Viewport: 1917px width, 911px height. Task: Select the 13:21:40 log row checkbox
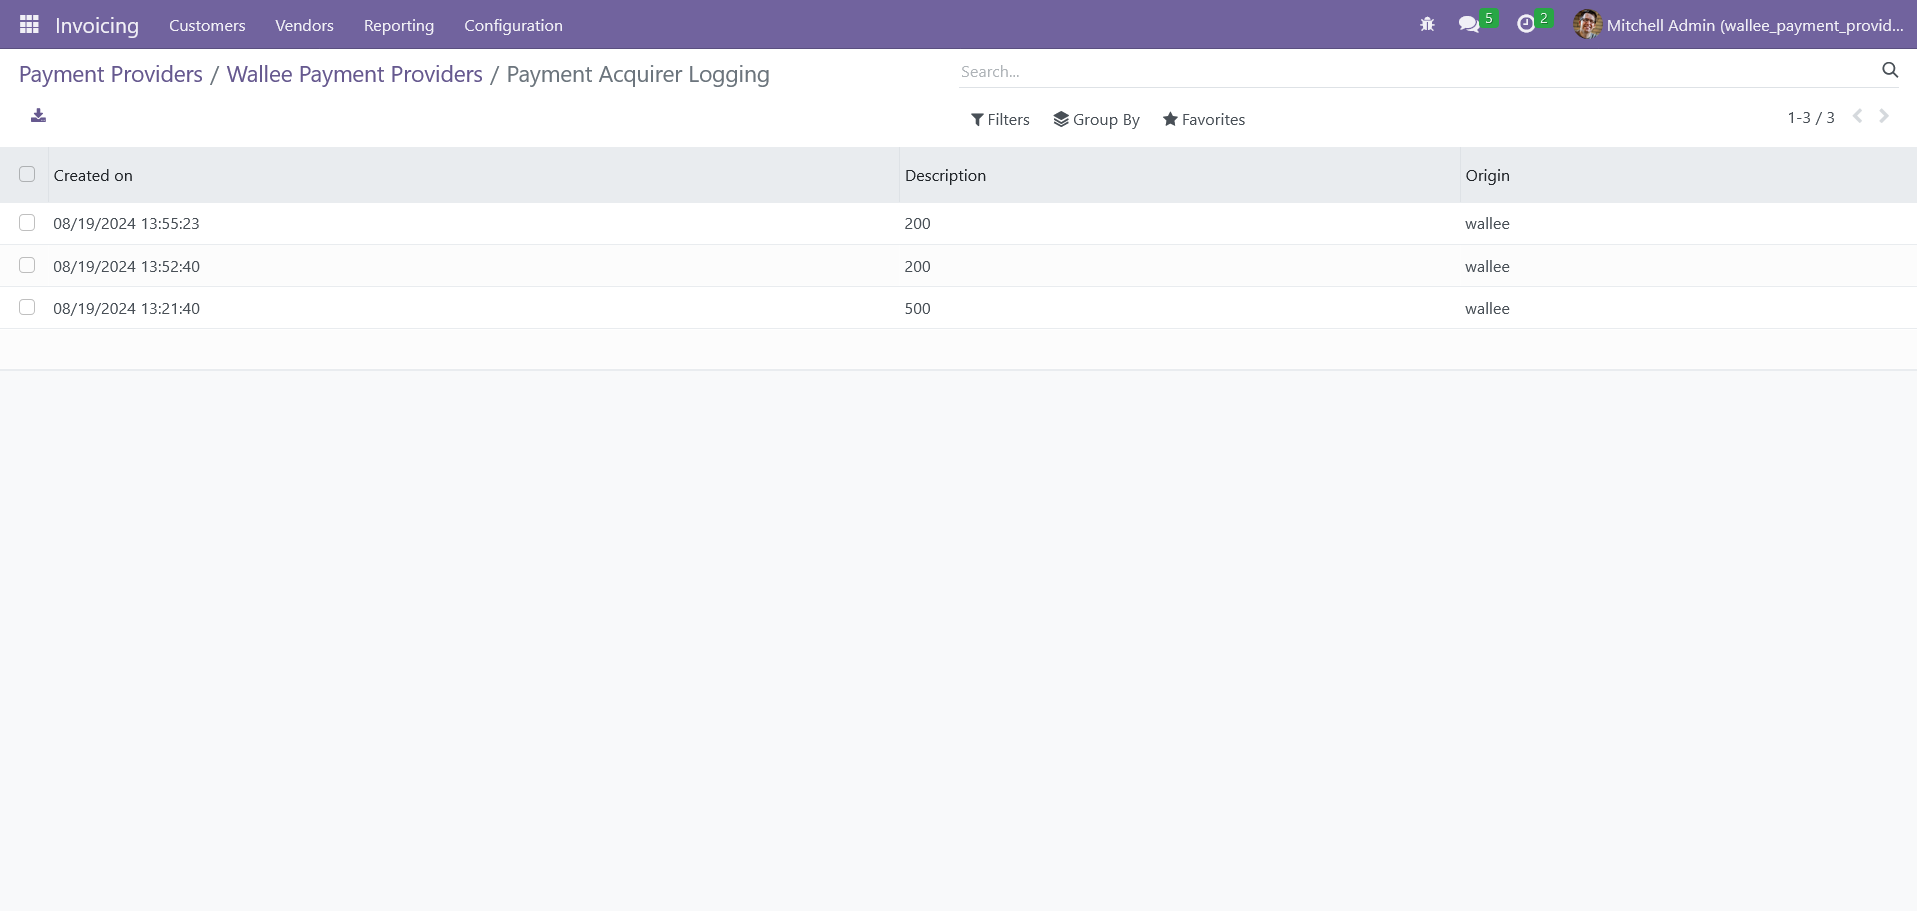(x=27, y=307)
